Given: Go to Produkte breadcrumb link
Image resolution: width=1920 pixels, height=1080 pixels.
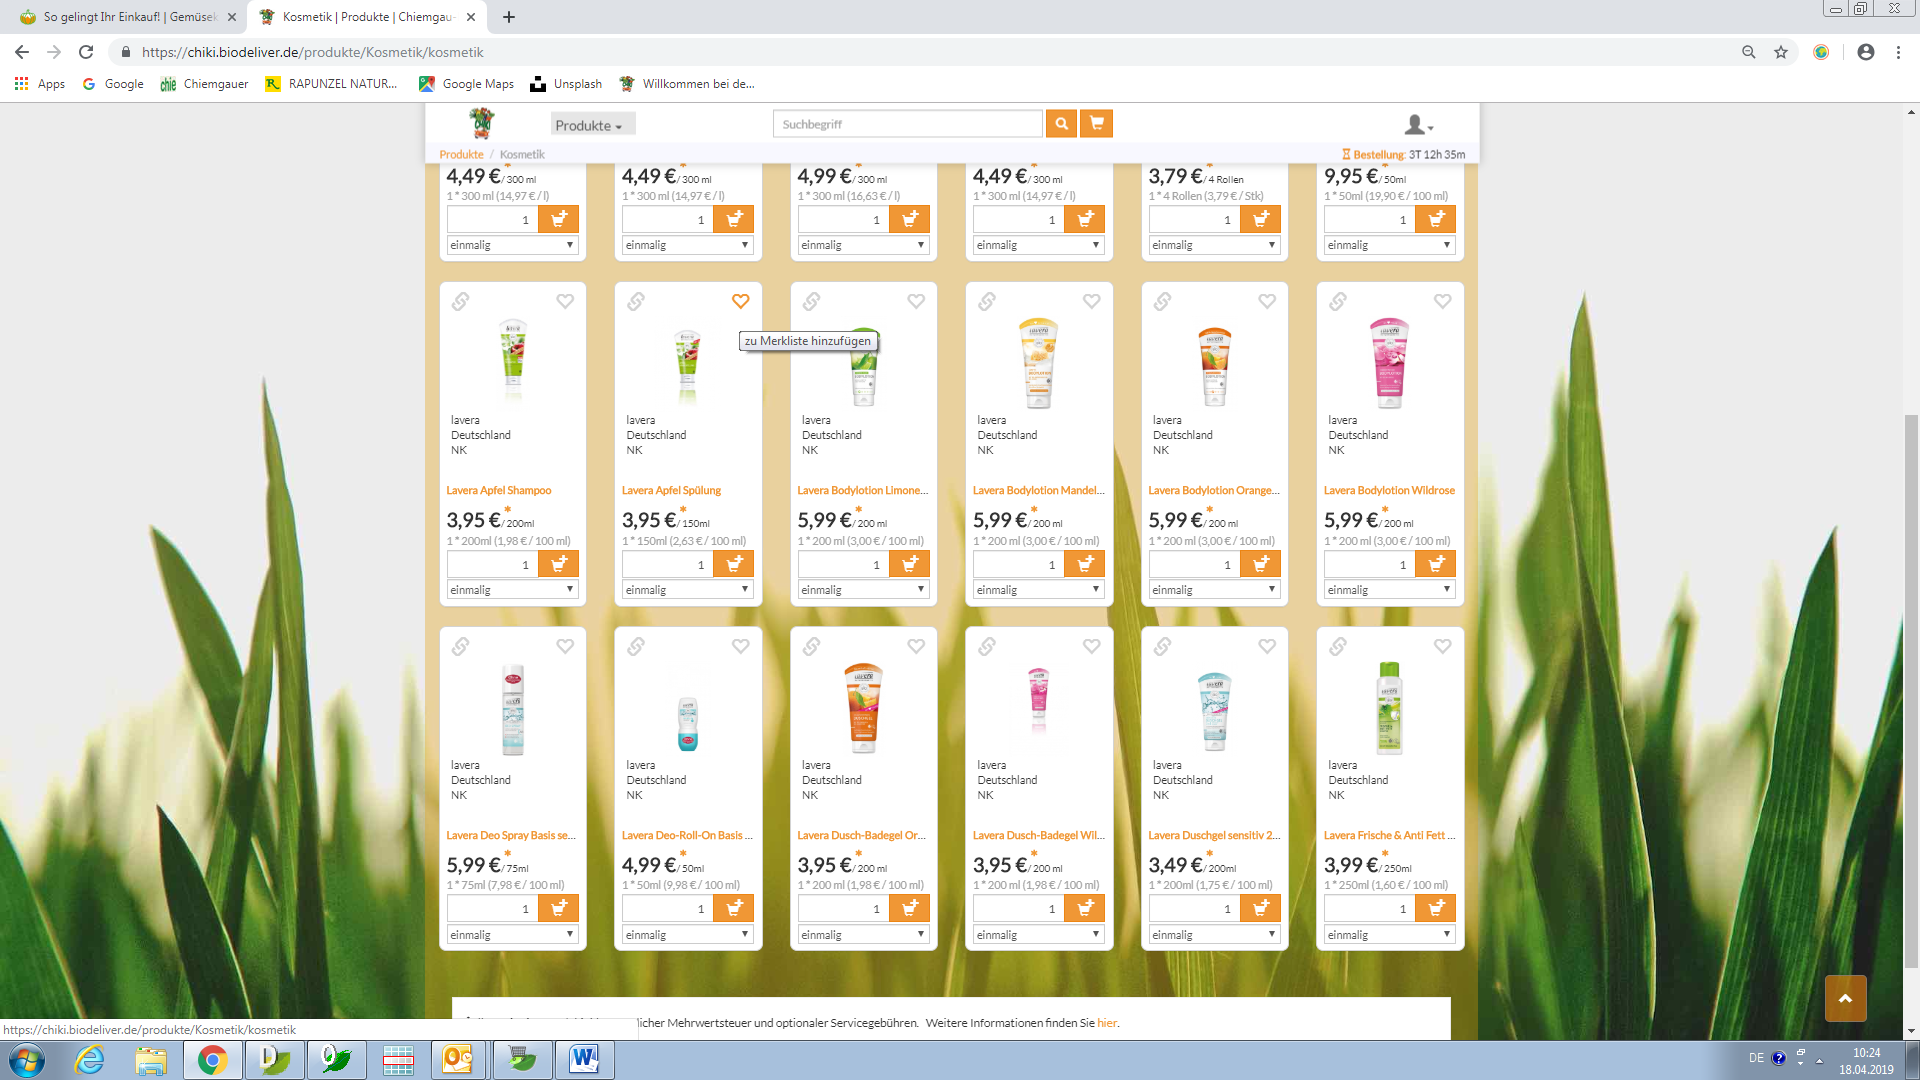Looking at the screenshot, I should click(461, 155).
